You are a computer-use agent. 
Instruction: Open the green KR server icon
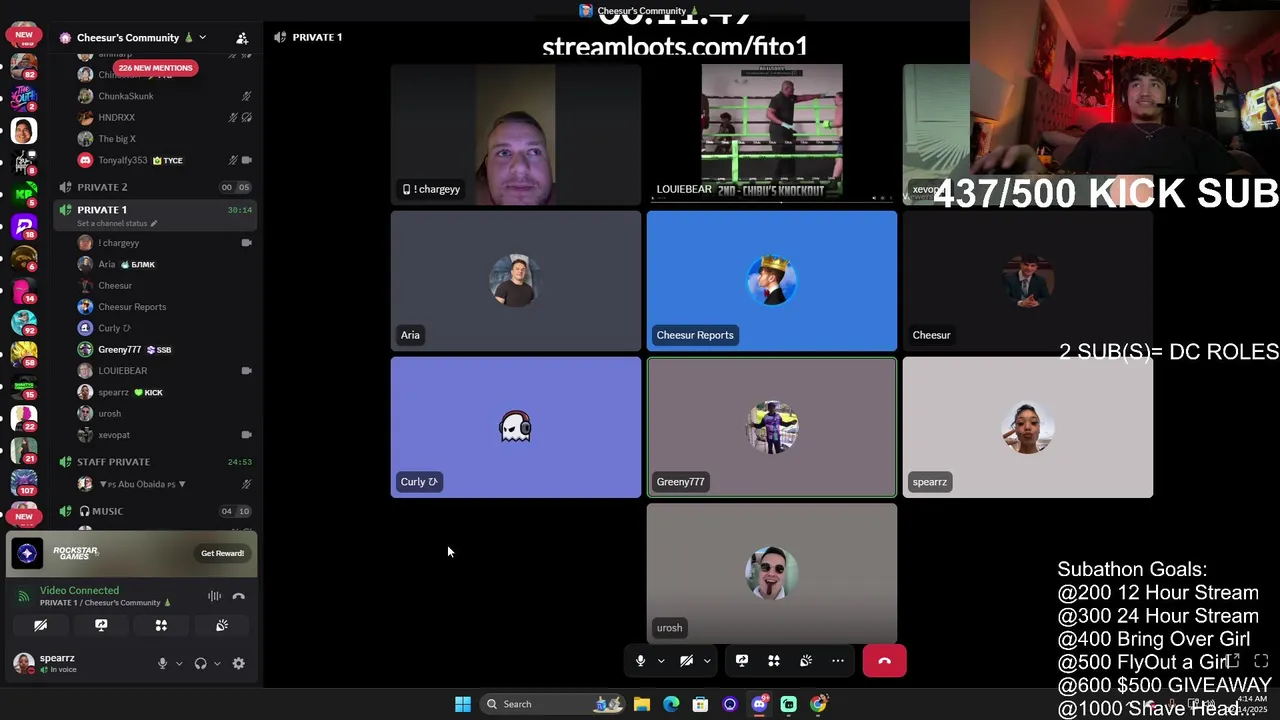click(24, 194)
